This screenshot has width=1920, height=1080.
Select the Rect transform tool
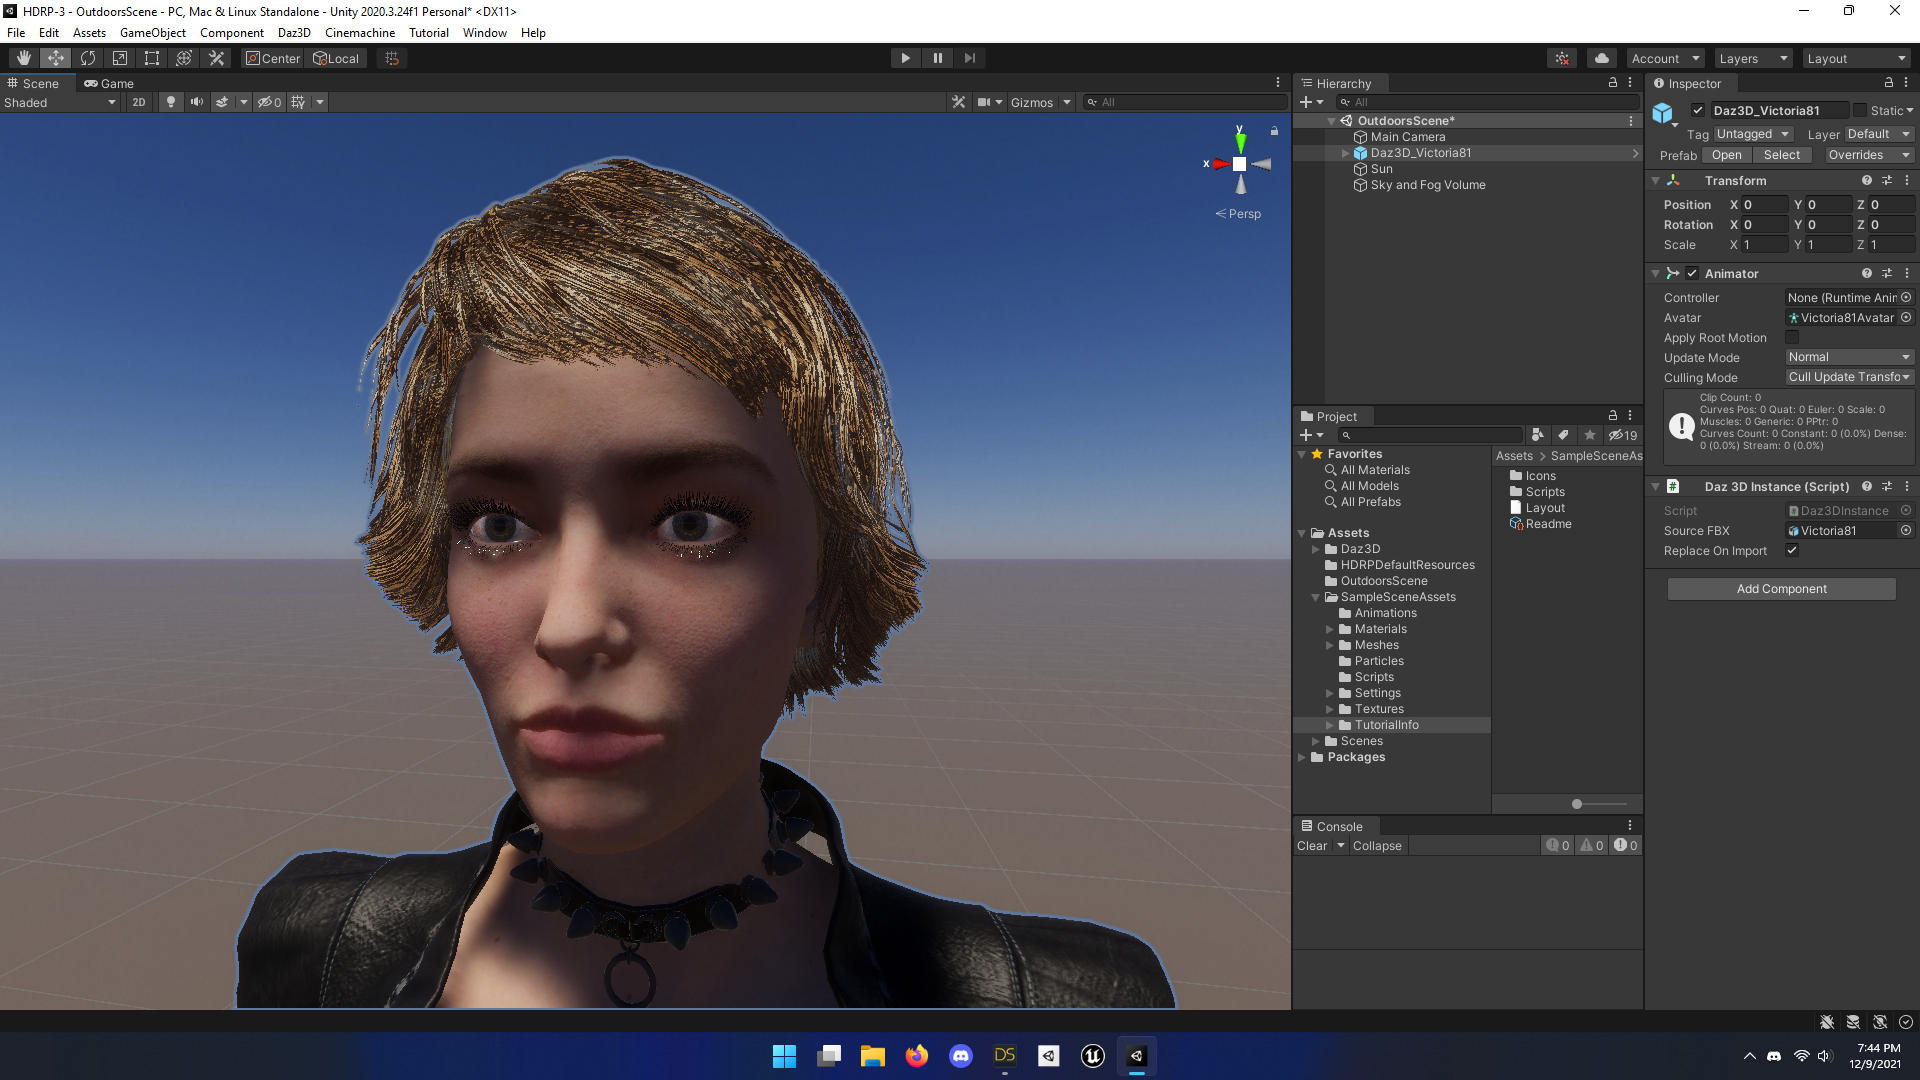click(x=152, y=58)
